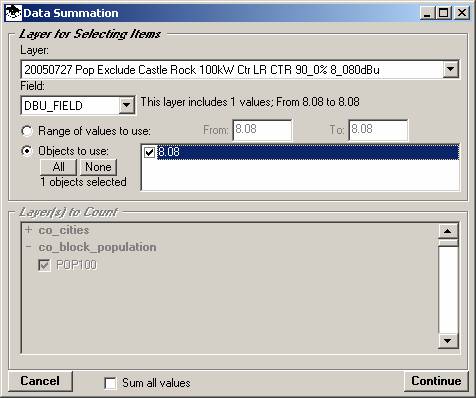Open the DBU_FIELD field dropdown
This screenshot has width=476, height=398.
click(126, 105)
